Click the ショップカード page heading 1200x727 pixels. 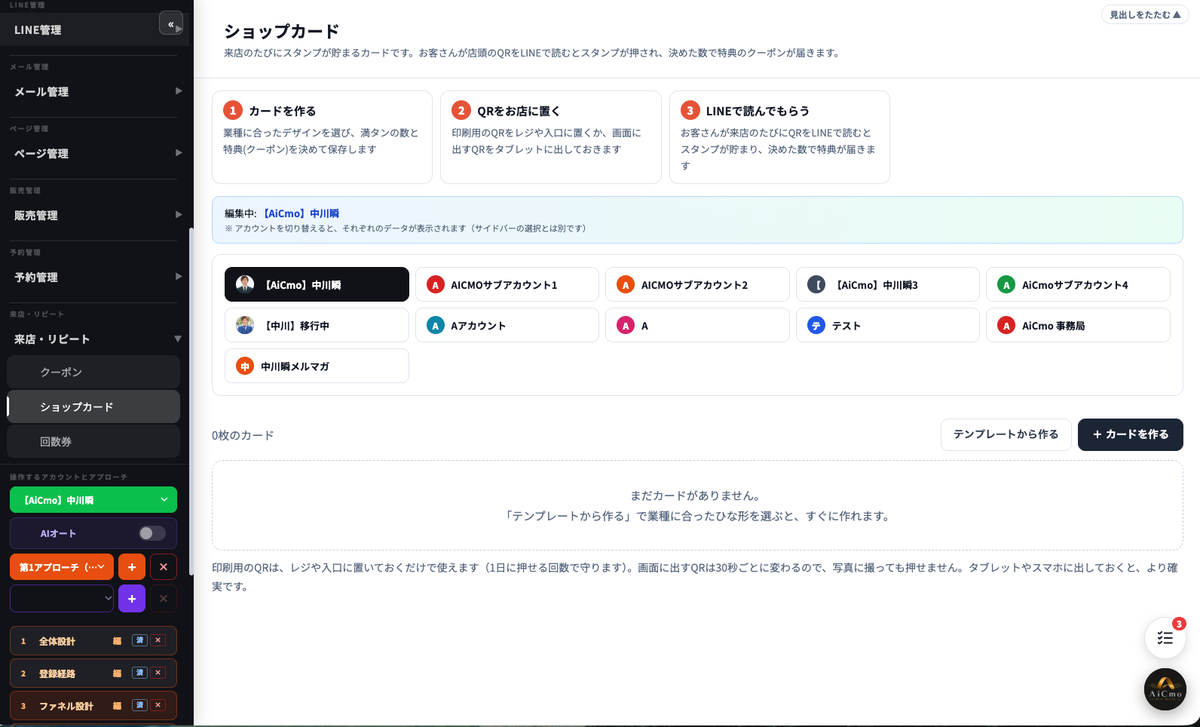[x=282, y=32]
